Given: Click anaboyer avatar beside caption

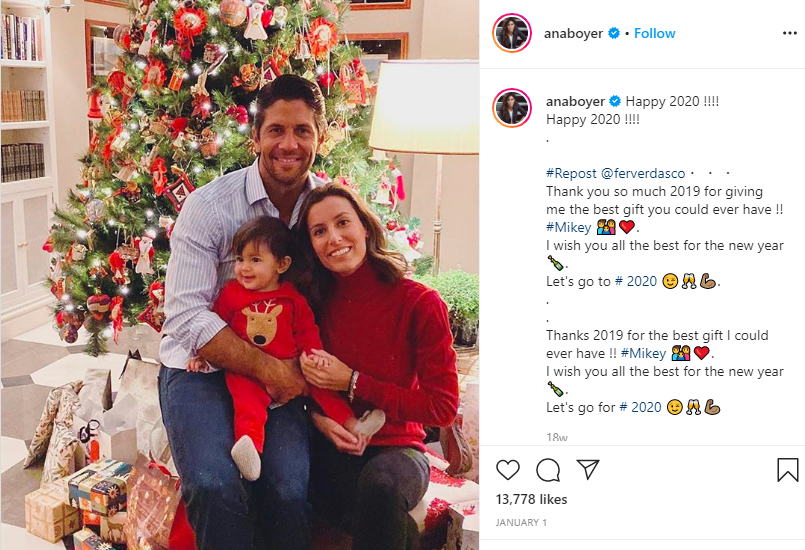Looking at the screenshot, I should tap(511, 108).
